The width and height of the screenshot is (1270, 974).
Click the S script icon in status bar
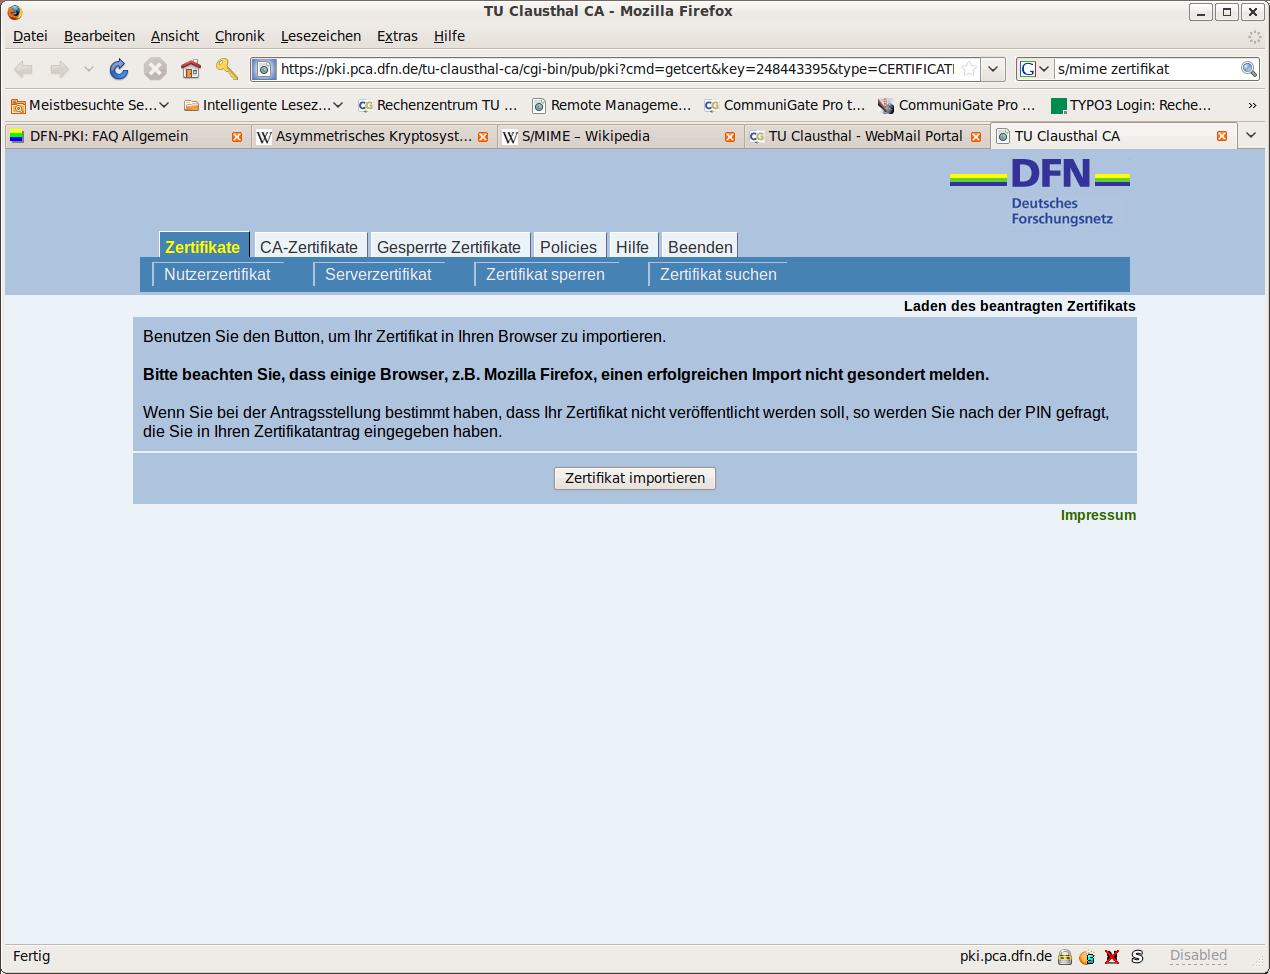tap(1137, 957)
